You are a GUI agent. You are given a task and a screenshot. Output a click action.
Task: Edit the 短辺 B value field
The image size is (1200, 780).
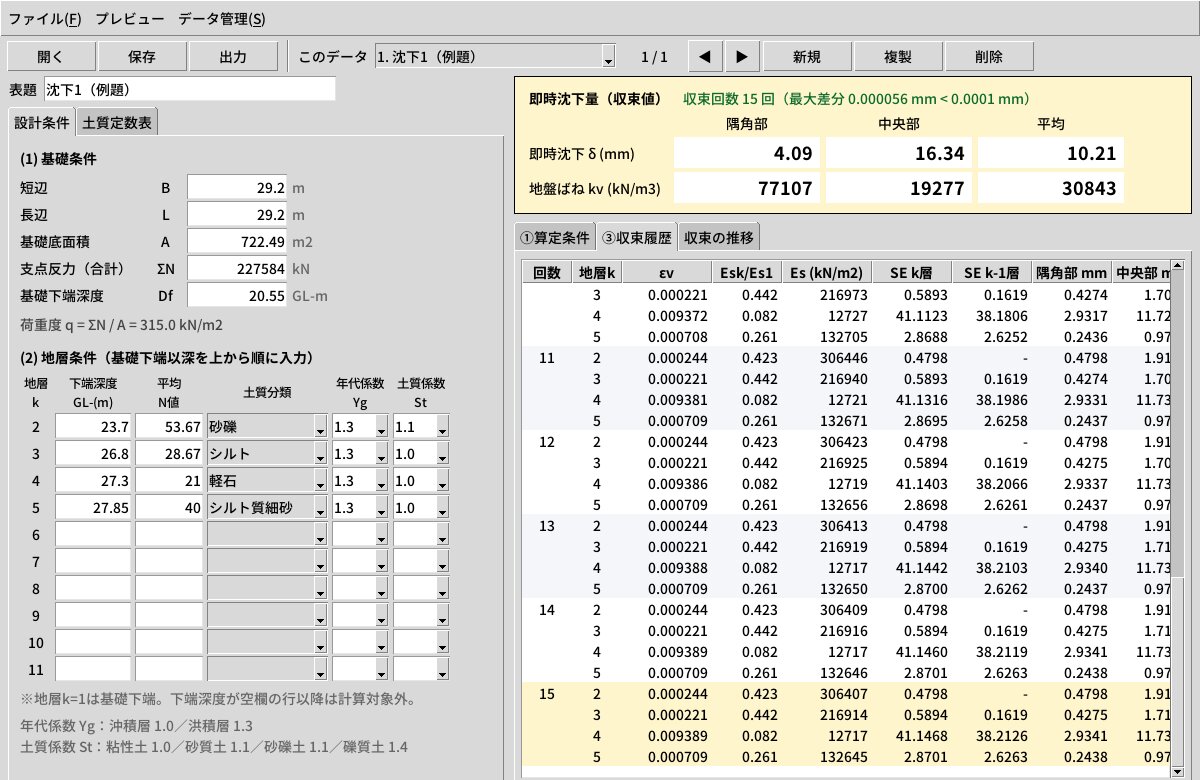(238, 187)
